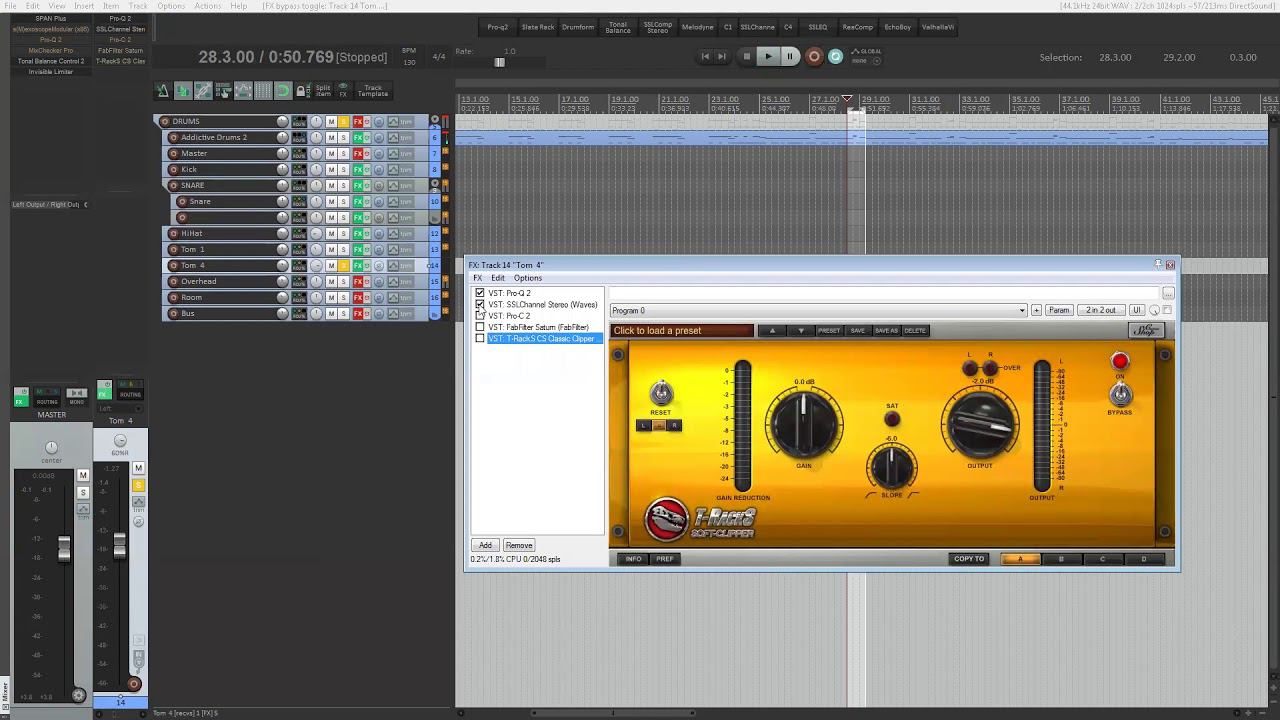
Task: Flip the T-RackS RESET switch
Action: coord(661,393)
